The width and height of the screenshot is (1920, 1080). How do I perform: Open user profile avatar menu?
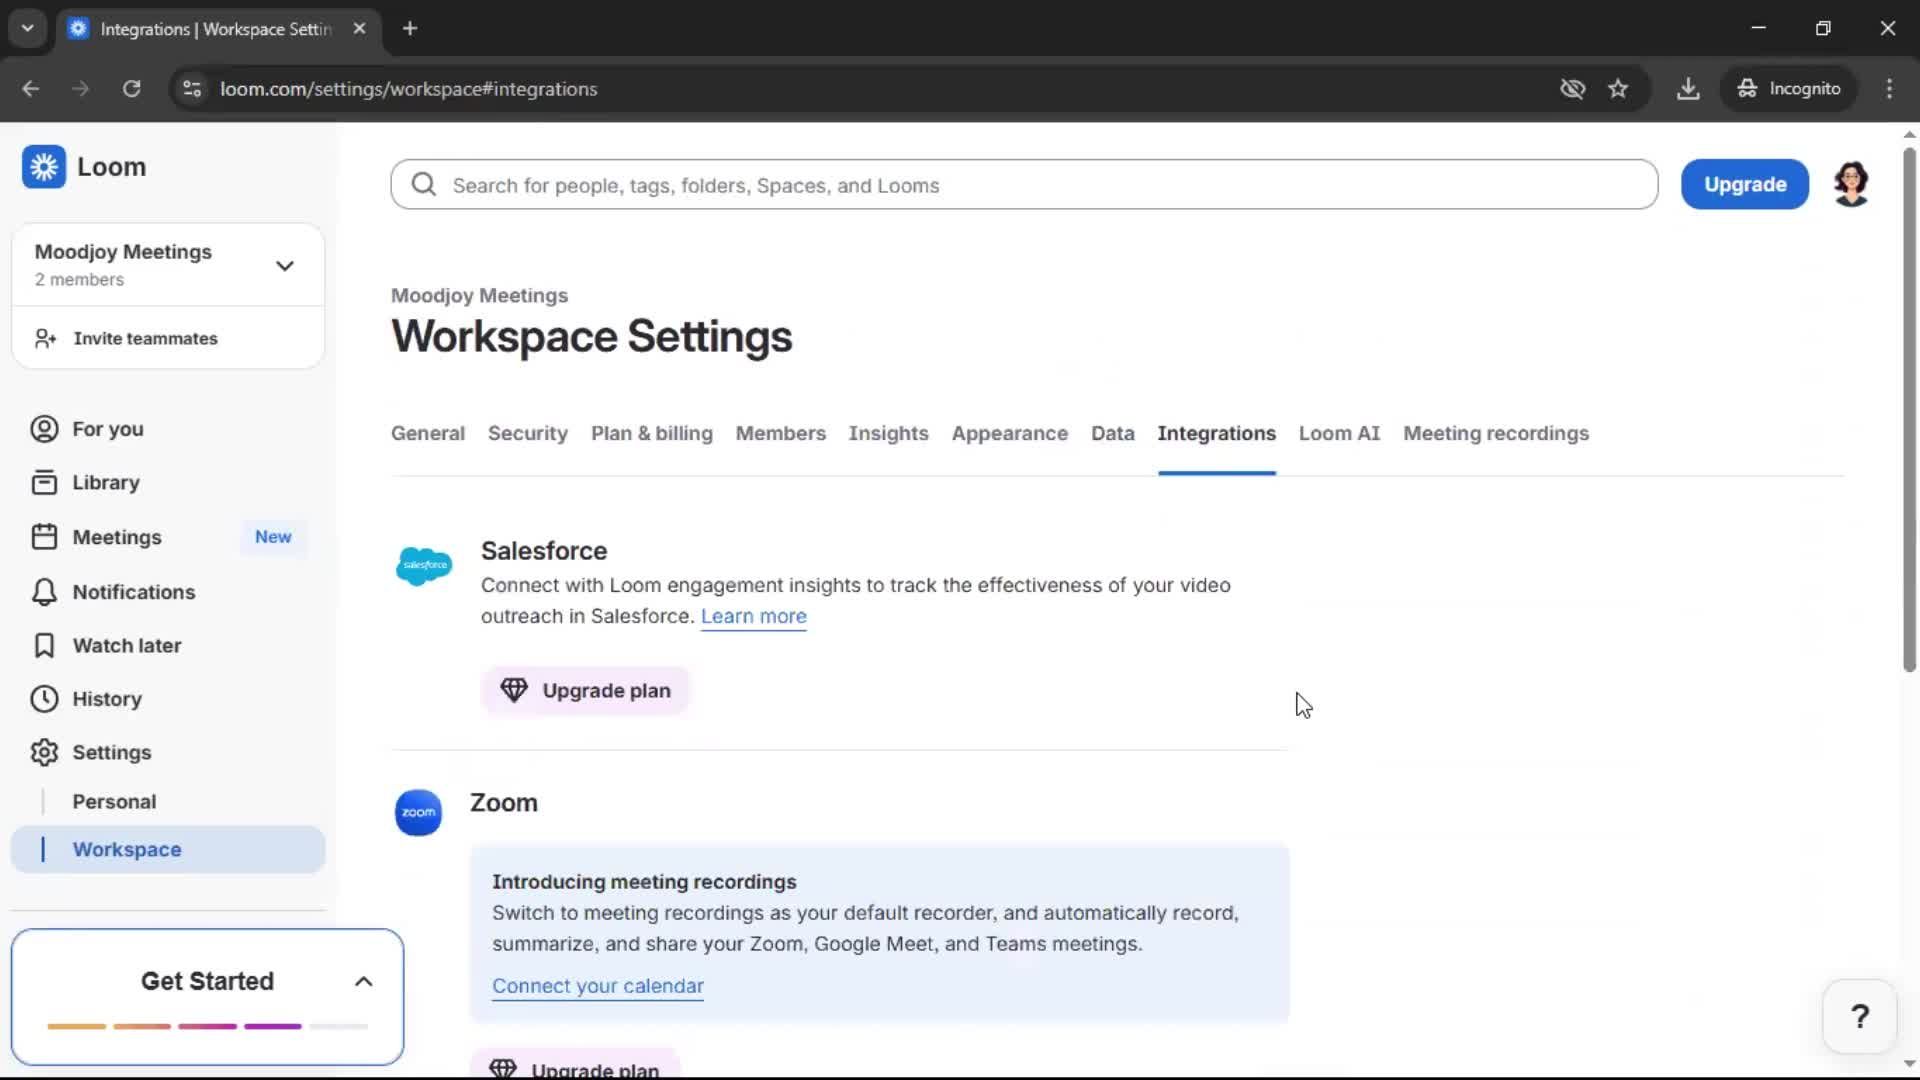coord(1851,184)
